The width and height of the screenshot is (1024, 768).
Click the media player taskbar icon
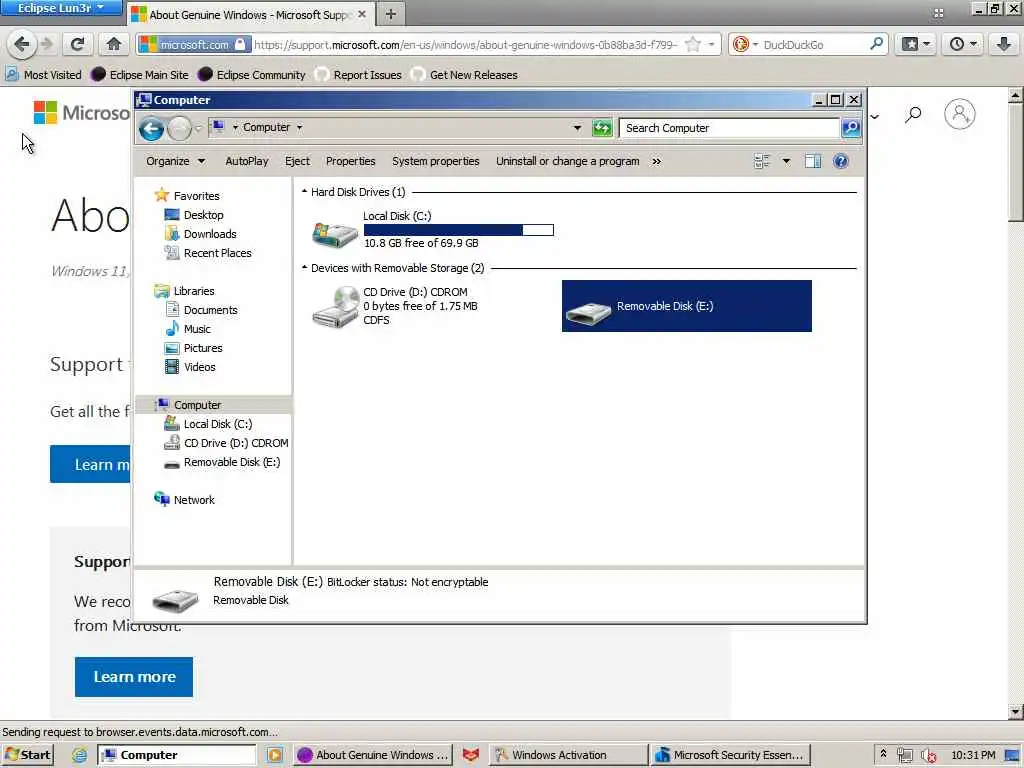(x=274, y=755)
